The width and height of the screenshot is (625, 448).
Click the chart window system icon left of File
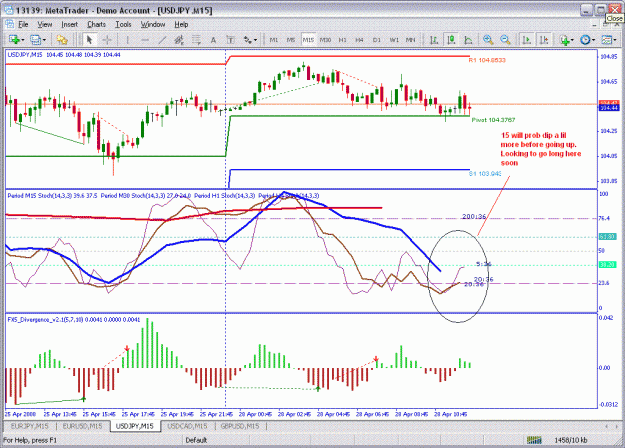(x=10, y=24)
